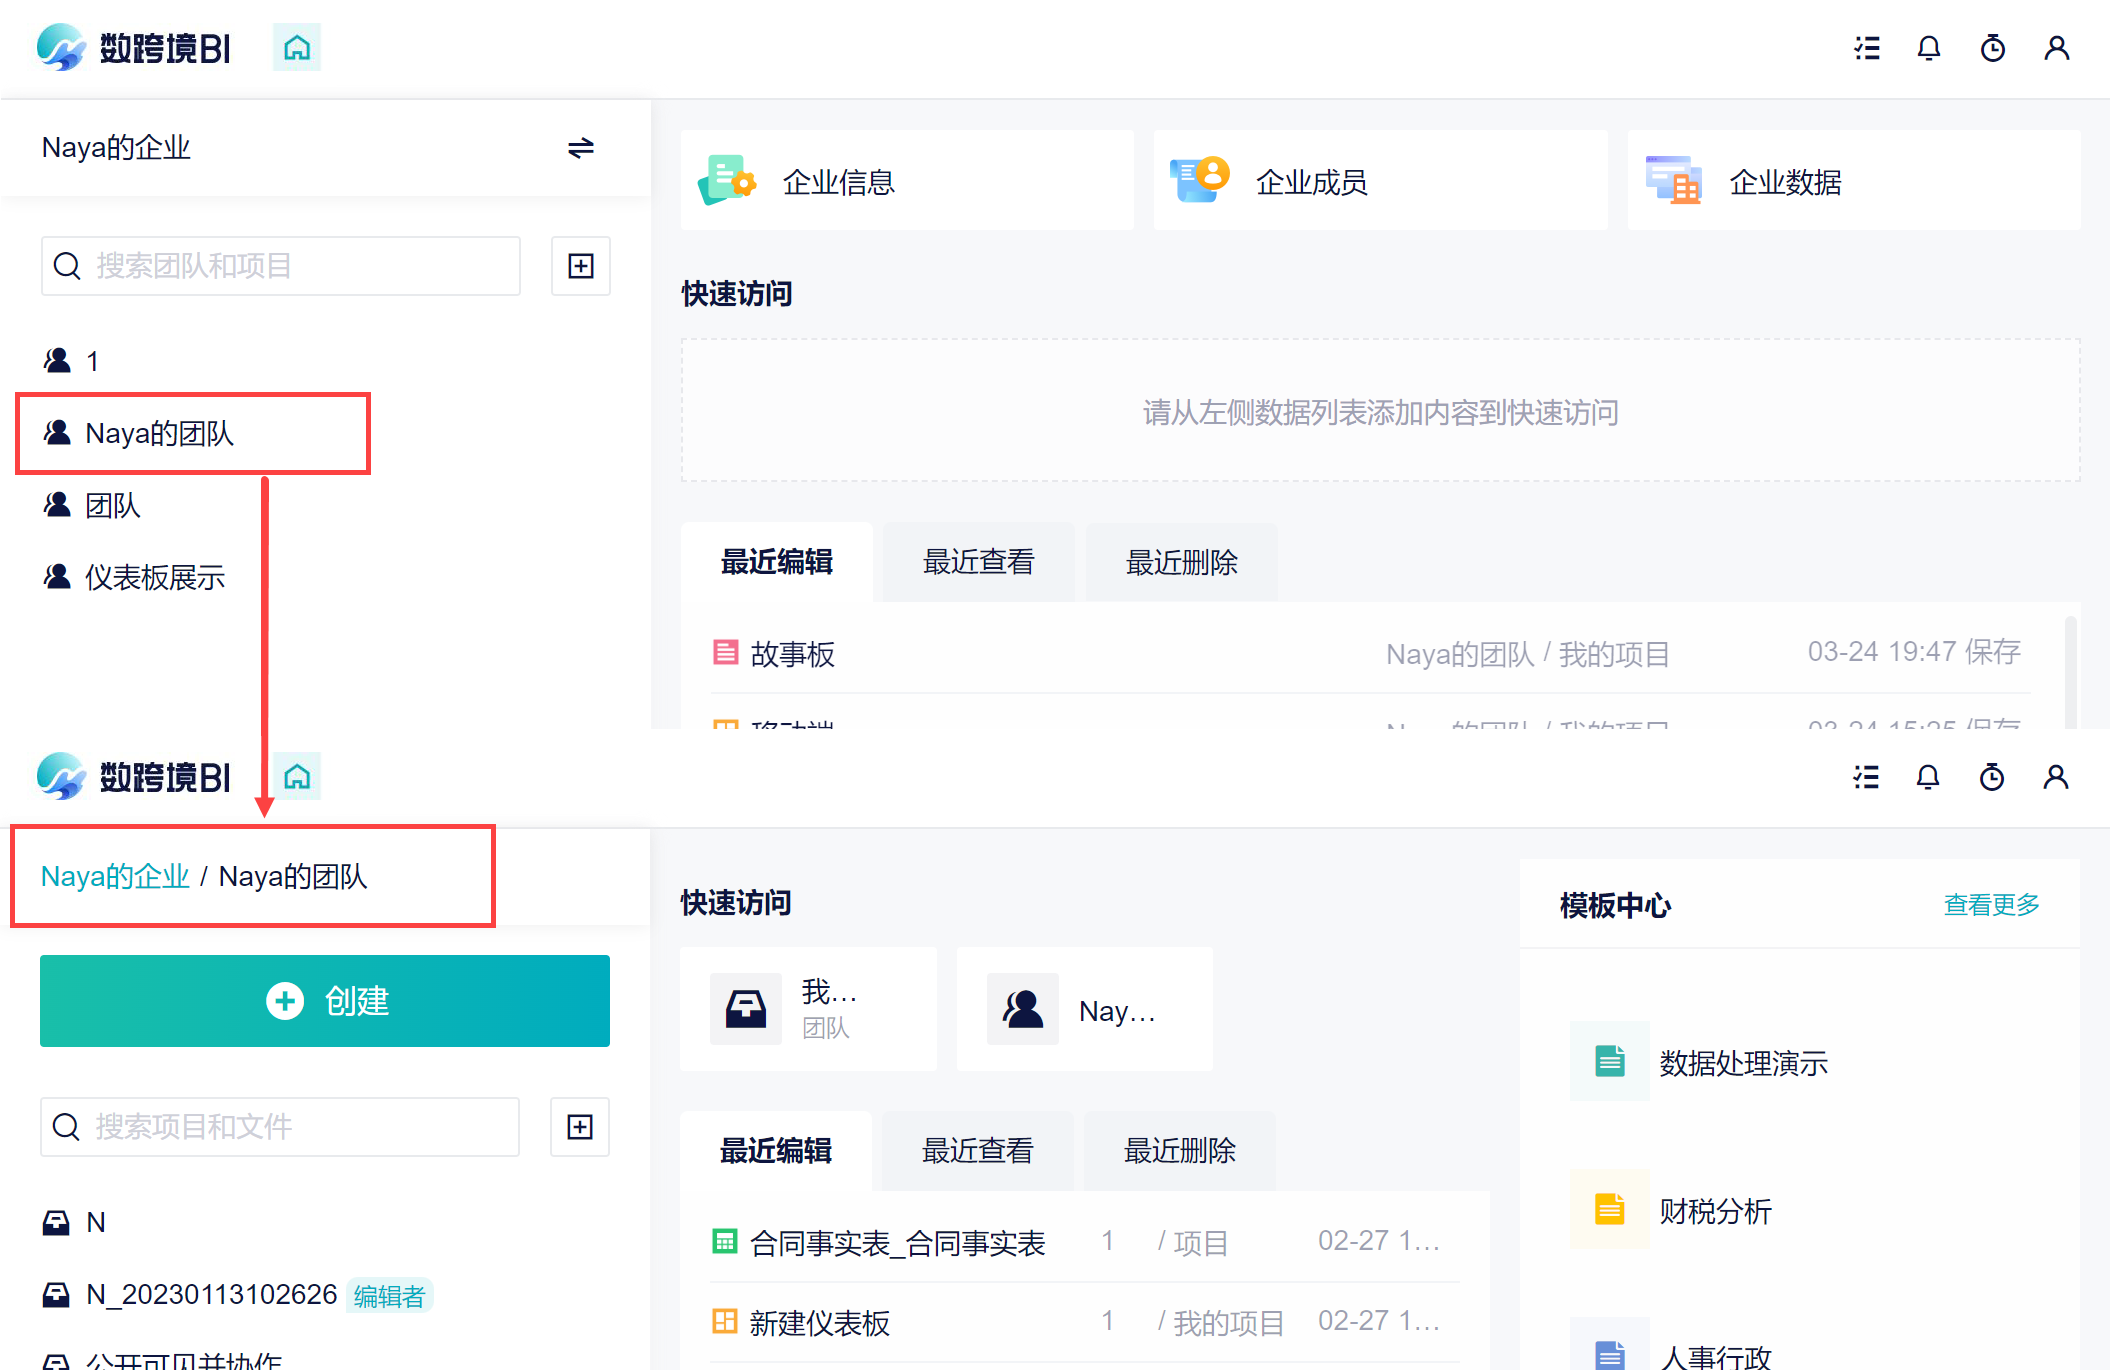
Task: Click Naya的企业 breadcrumb link
Action: click(115, 876)
